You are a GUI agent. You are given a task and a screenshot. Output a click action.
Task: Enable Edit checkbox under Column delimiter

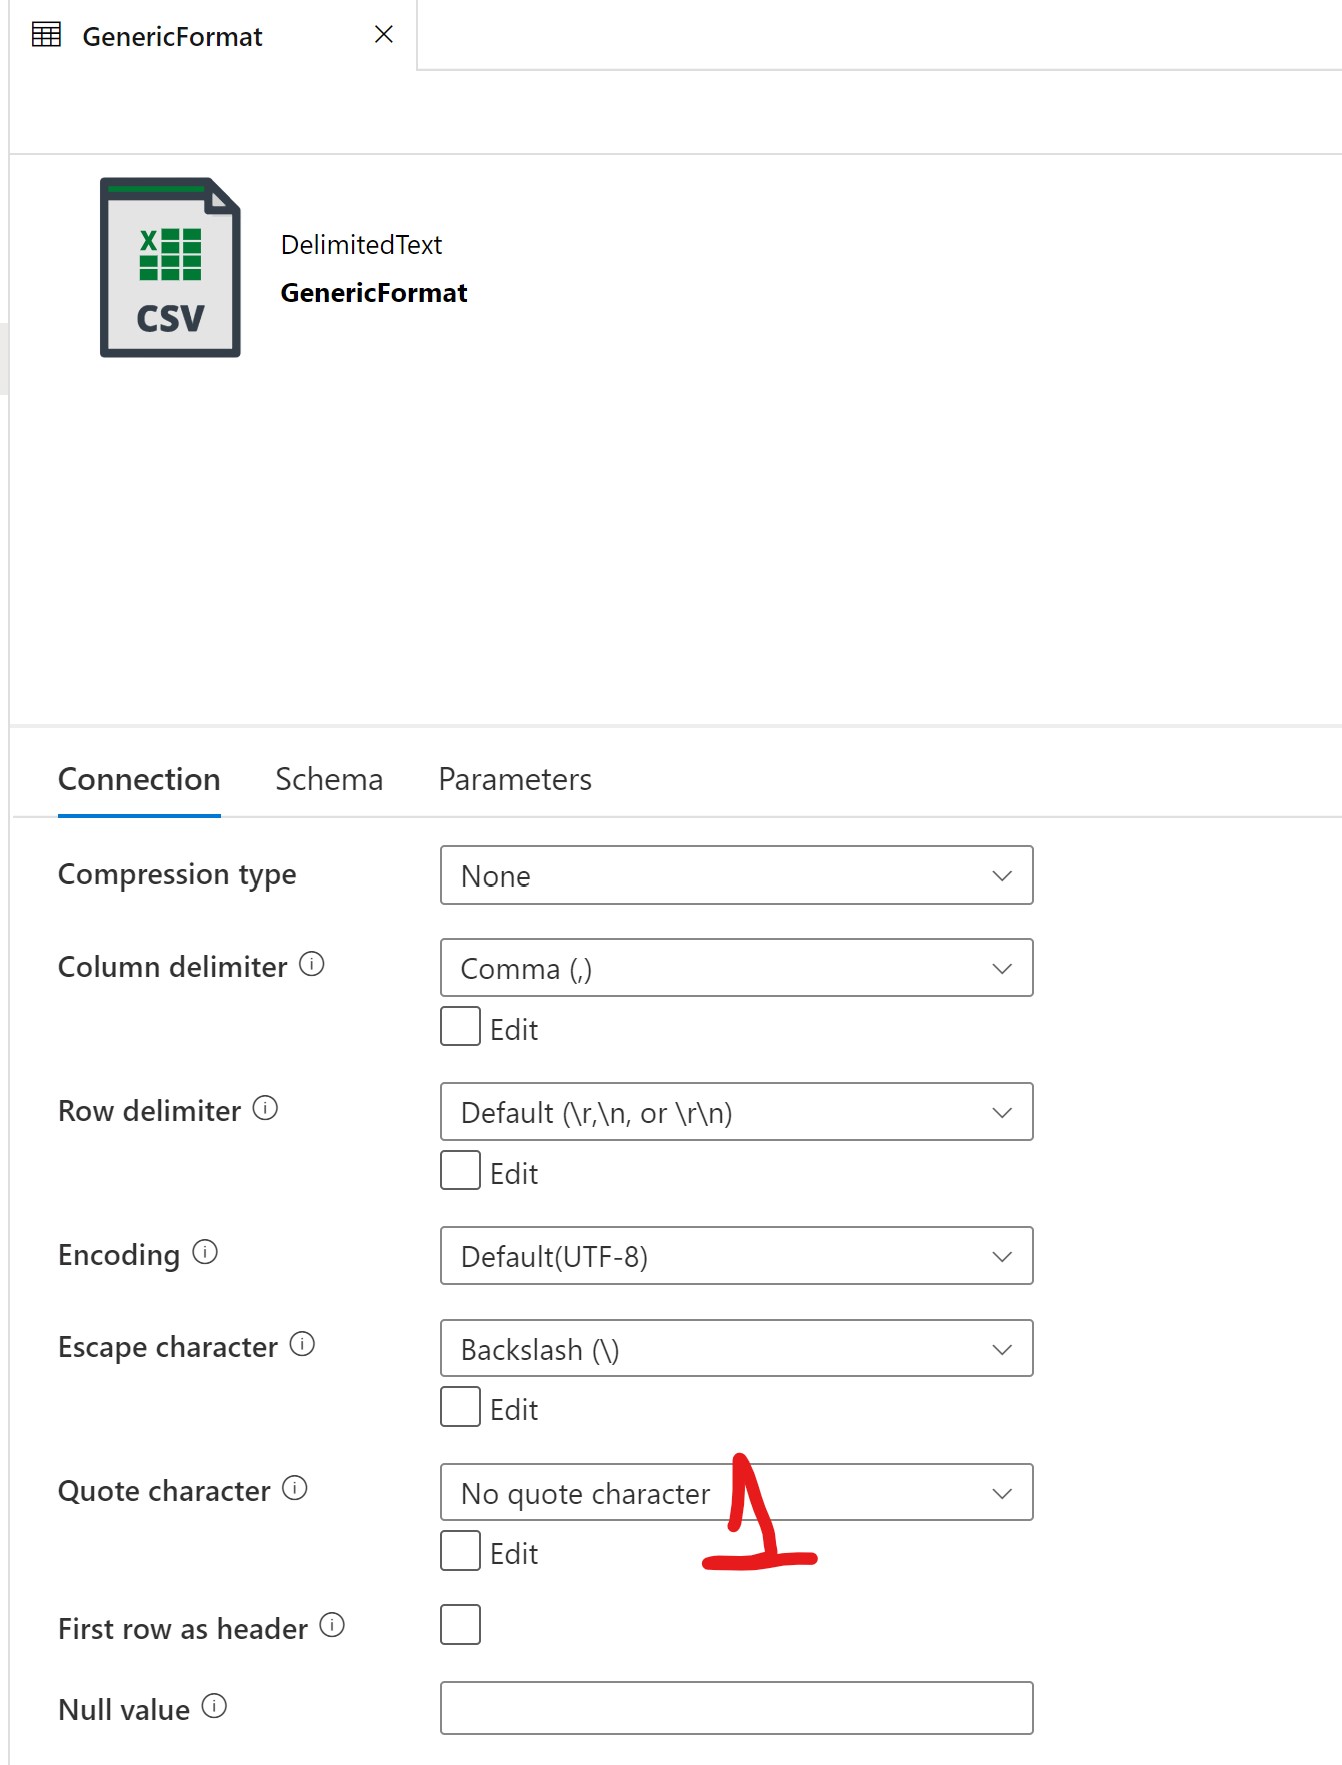pos(460,1027)
